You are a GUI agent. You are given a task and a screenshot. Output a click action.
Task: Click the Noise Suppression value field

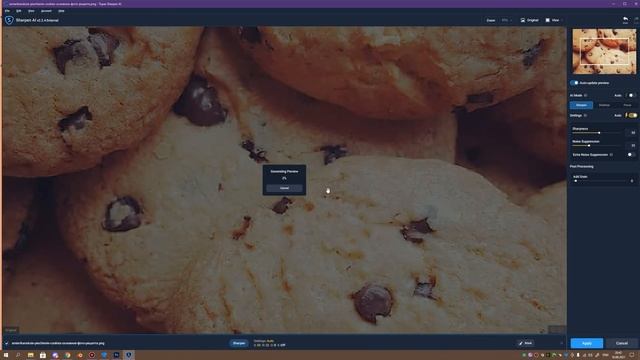pyautogui.click(x=632, y=145)
